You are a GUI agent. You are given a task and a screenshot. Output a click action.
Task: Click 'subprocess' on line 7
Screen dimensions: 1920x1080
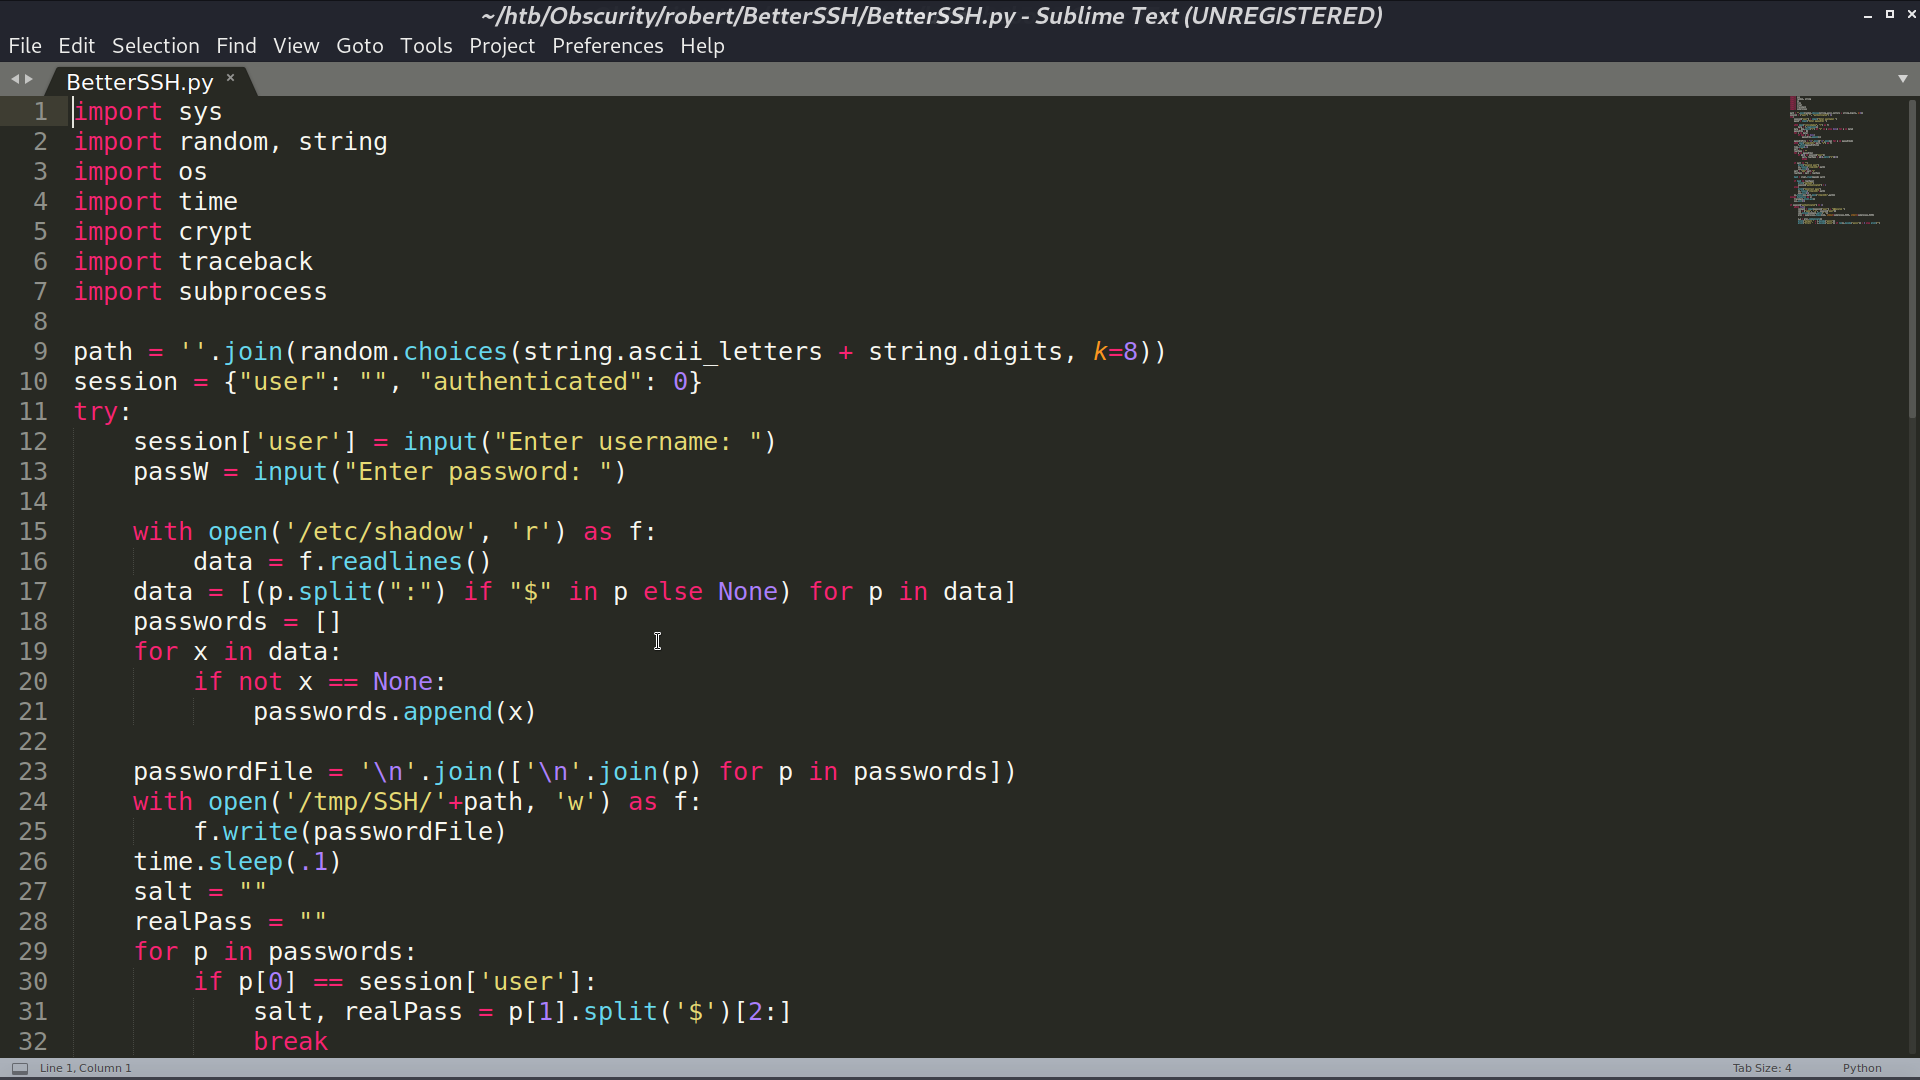(x=253, y=292)
